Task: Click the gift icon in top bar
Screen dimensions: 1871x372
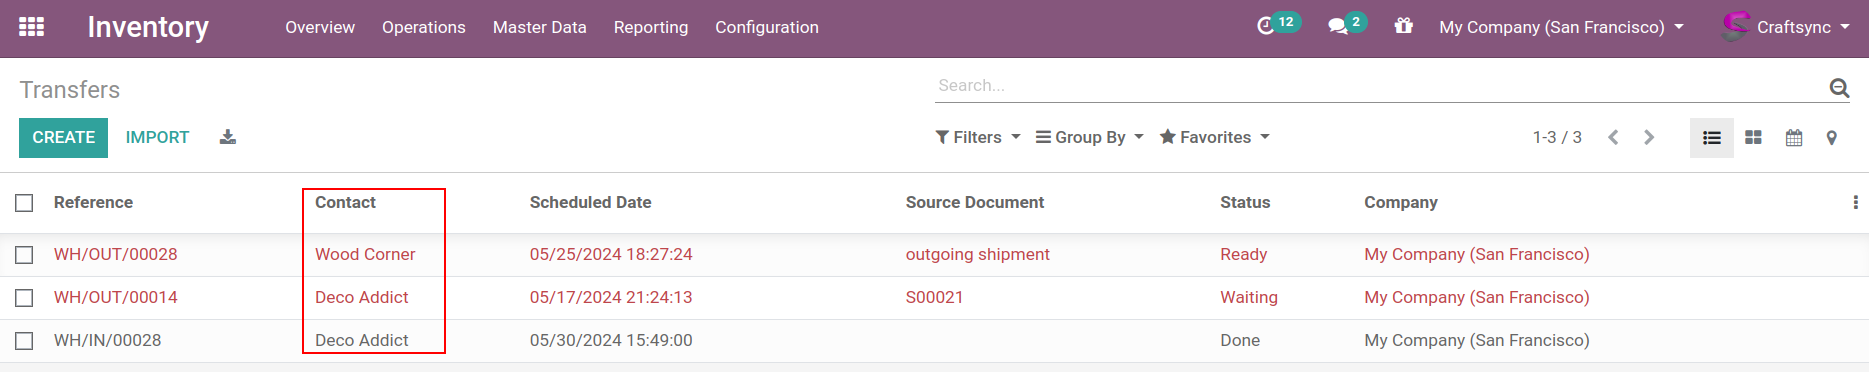Action: click(1404, 26)
